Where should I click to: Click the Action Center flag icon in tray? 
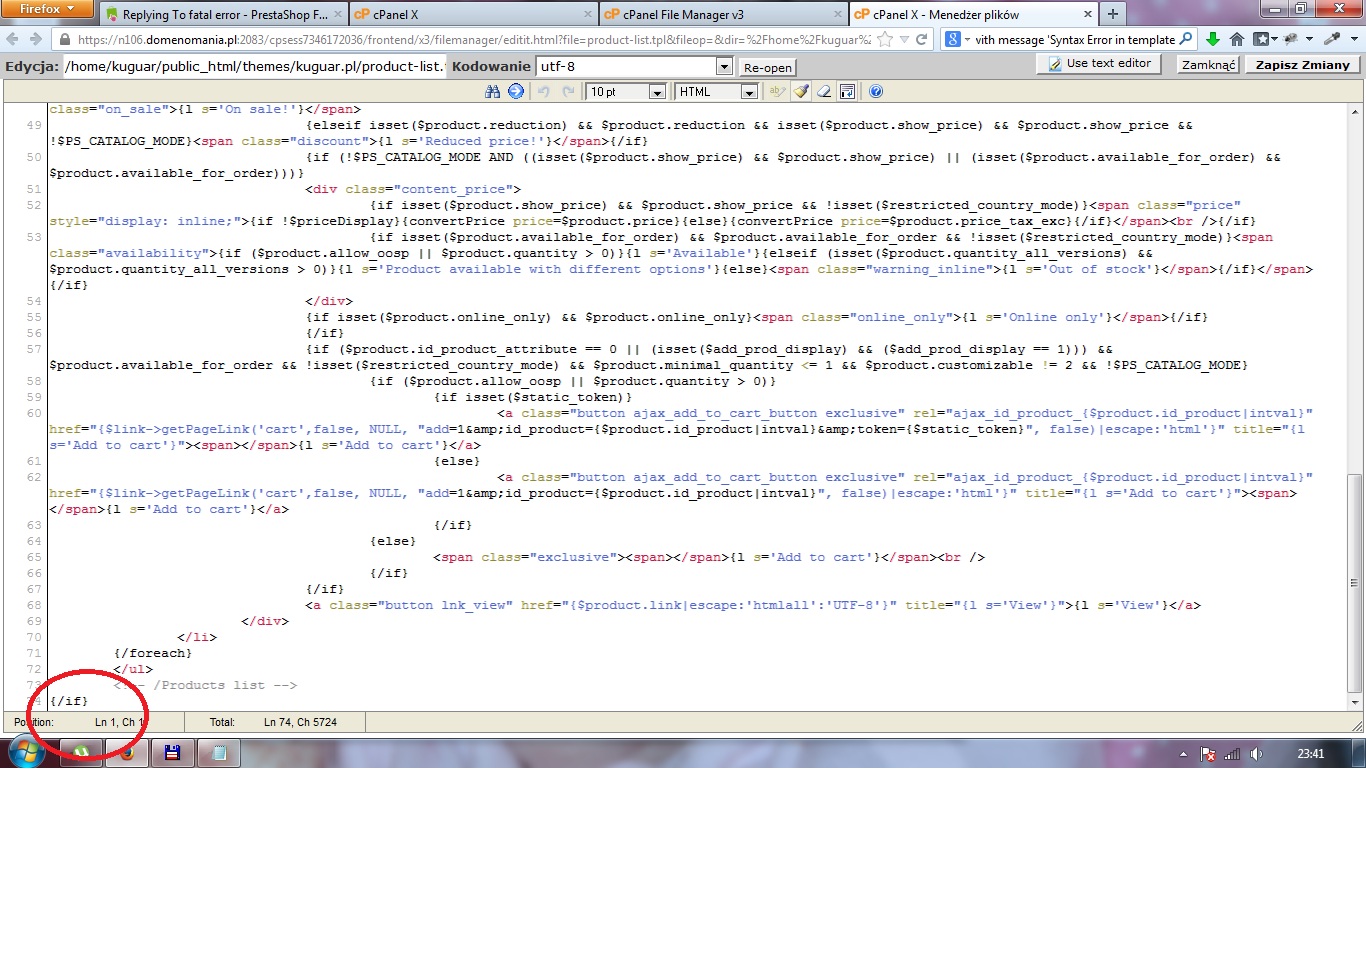coord(1208,754)
